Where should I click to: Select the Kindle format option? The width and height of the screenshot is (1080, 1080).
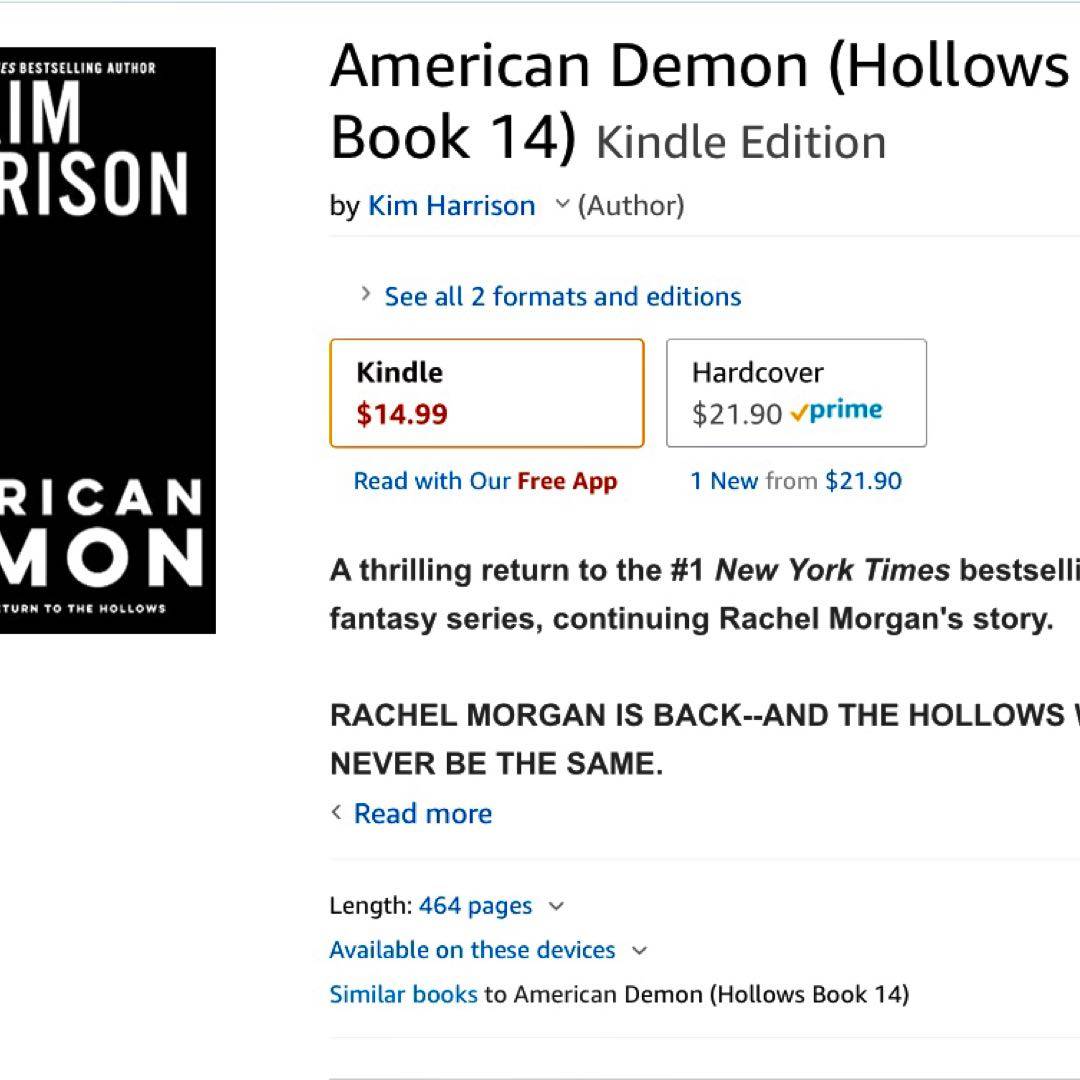[x=486, y=393]
